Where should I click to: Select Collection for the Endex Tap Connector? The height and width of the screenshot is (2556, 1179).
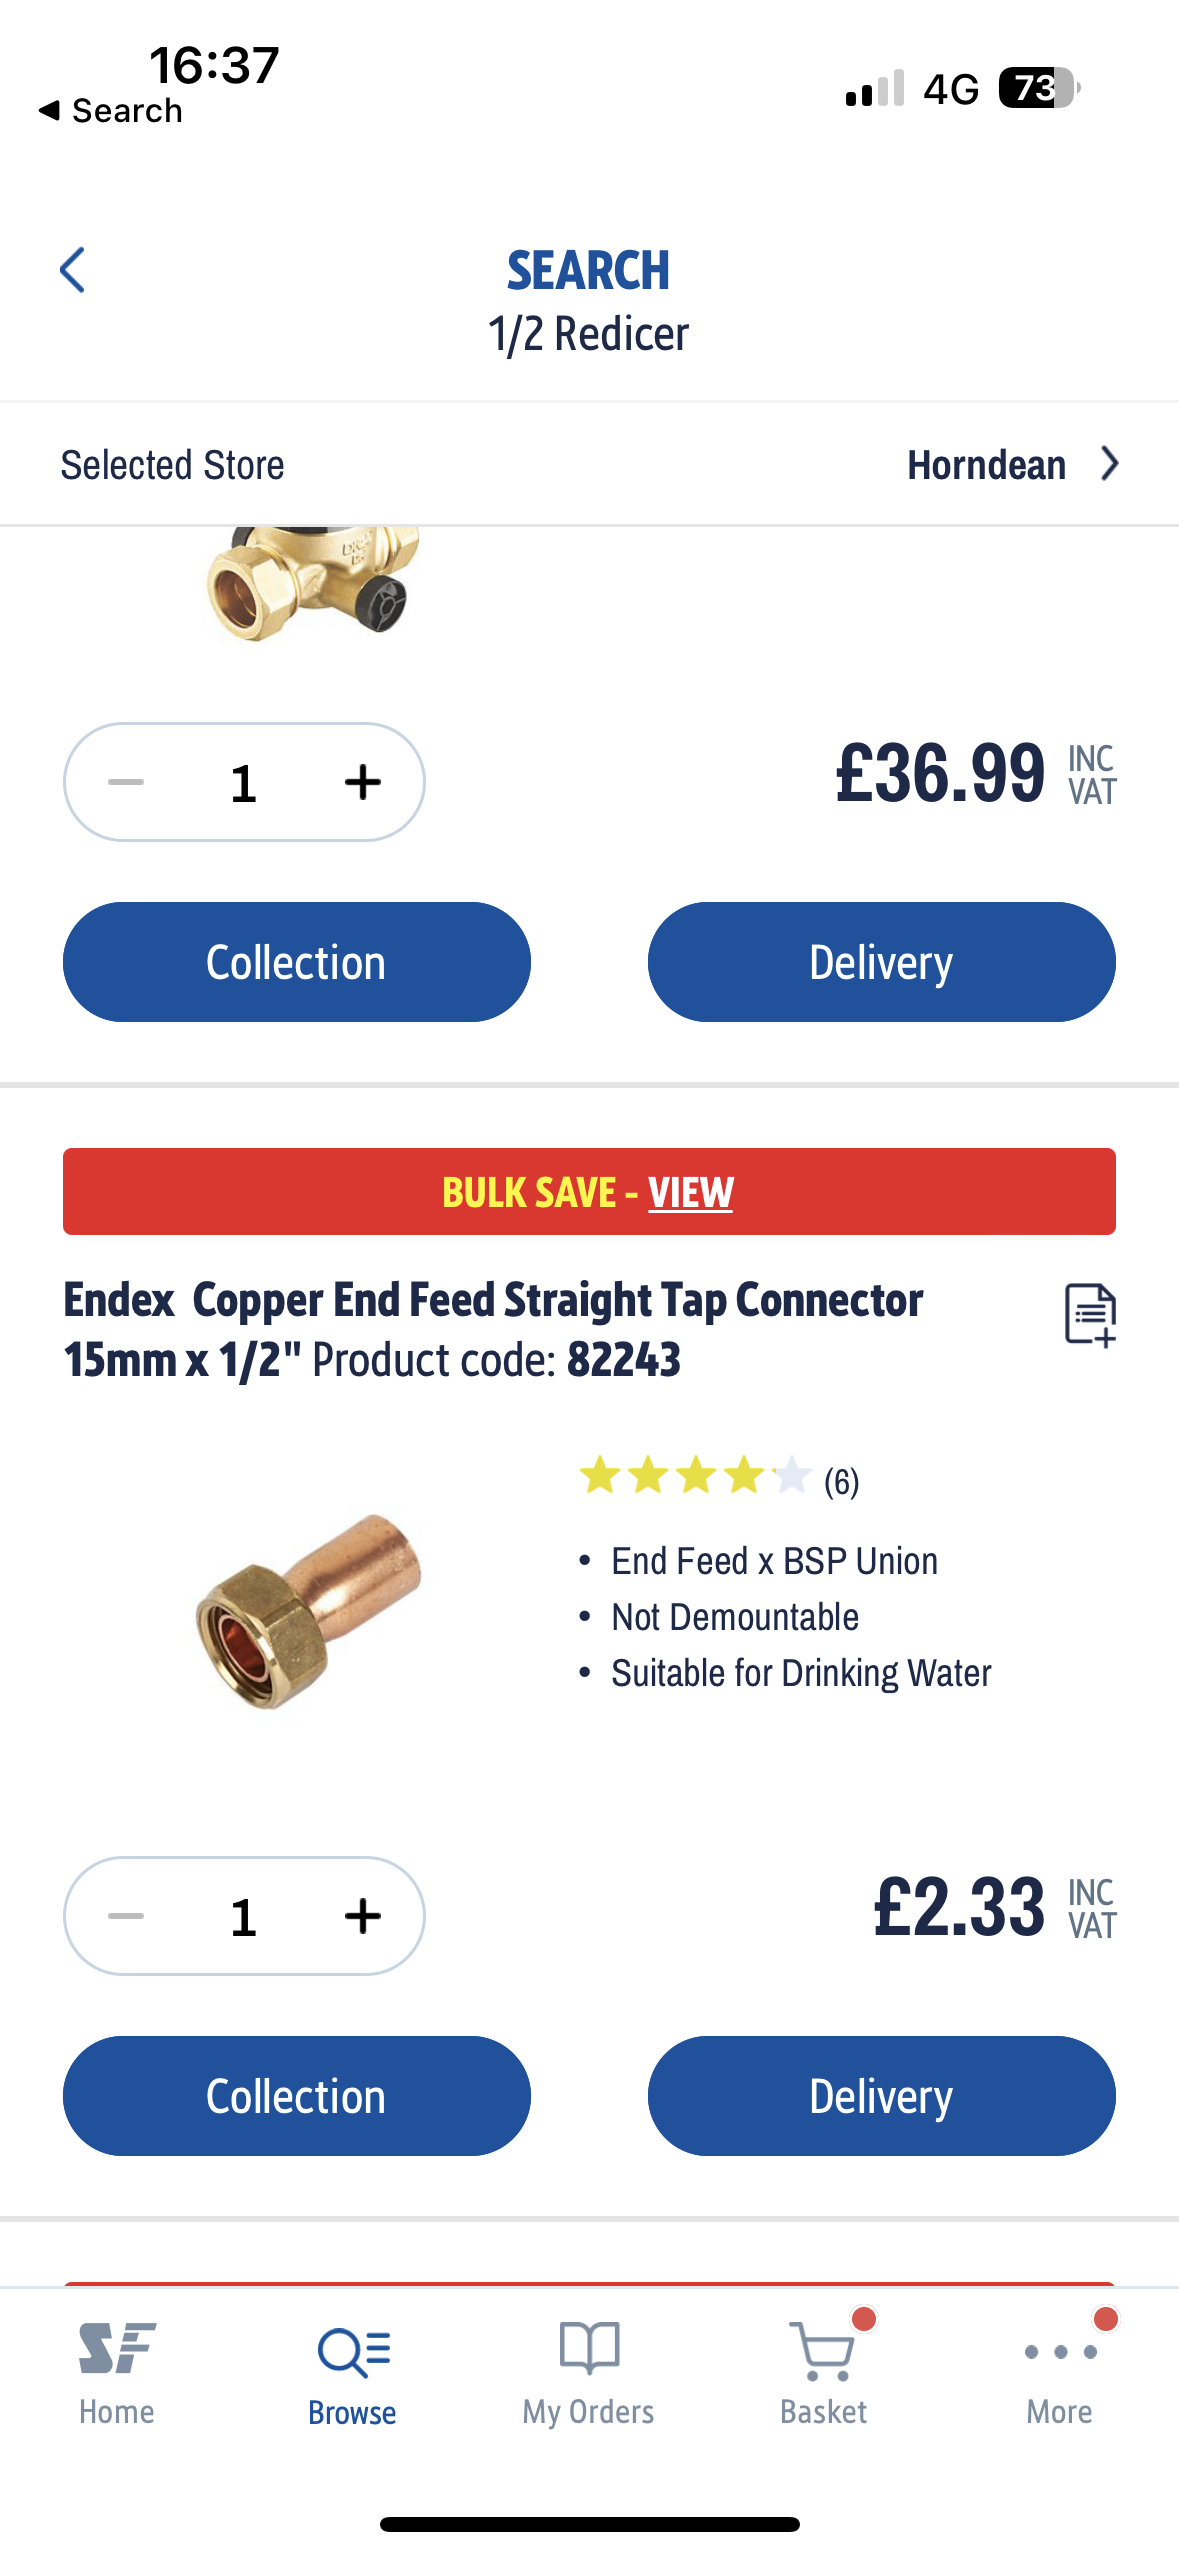296,2096
